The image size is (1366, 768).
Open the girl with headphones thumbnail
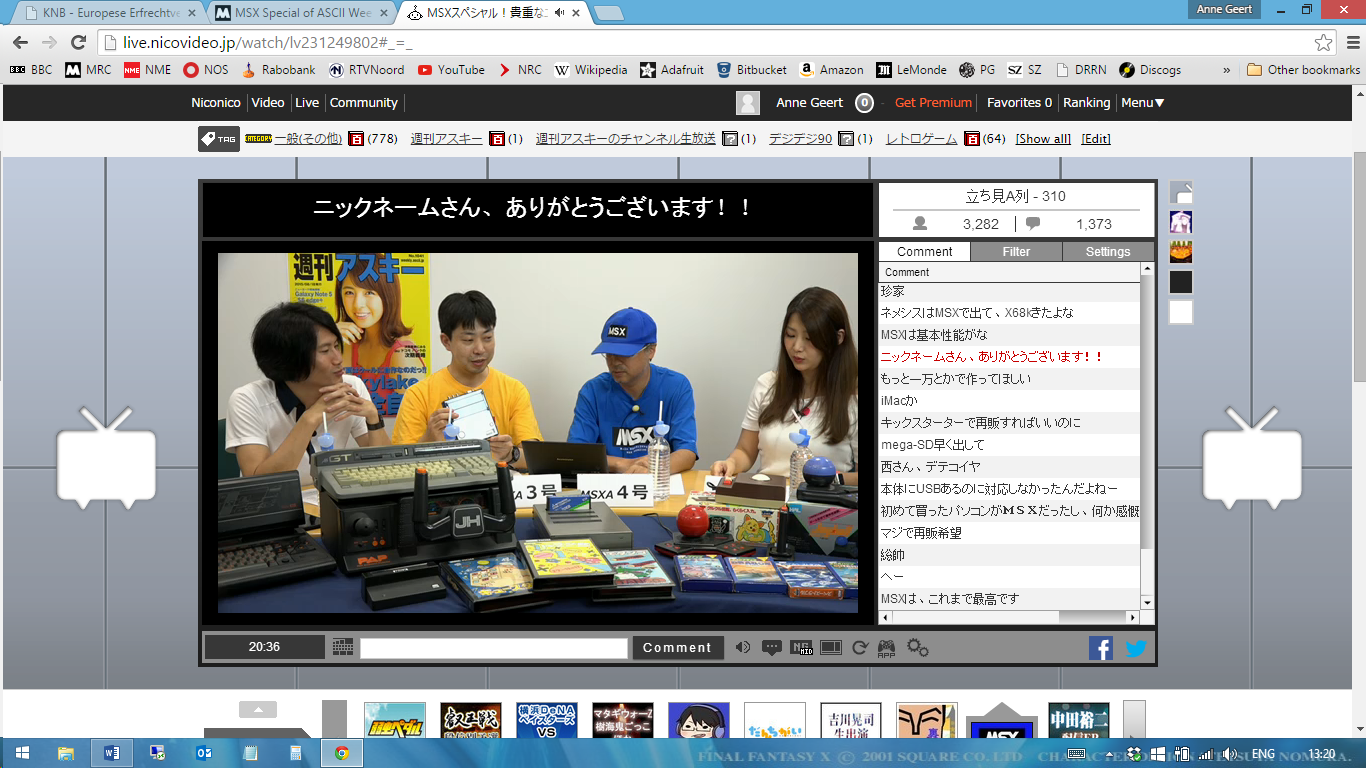pos(699,720)
